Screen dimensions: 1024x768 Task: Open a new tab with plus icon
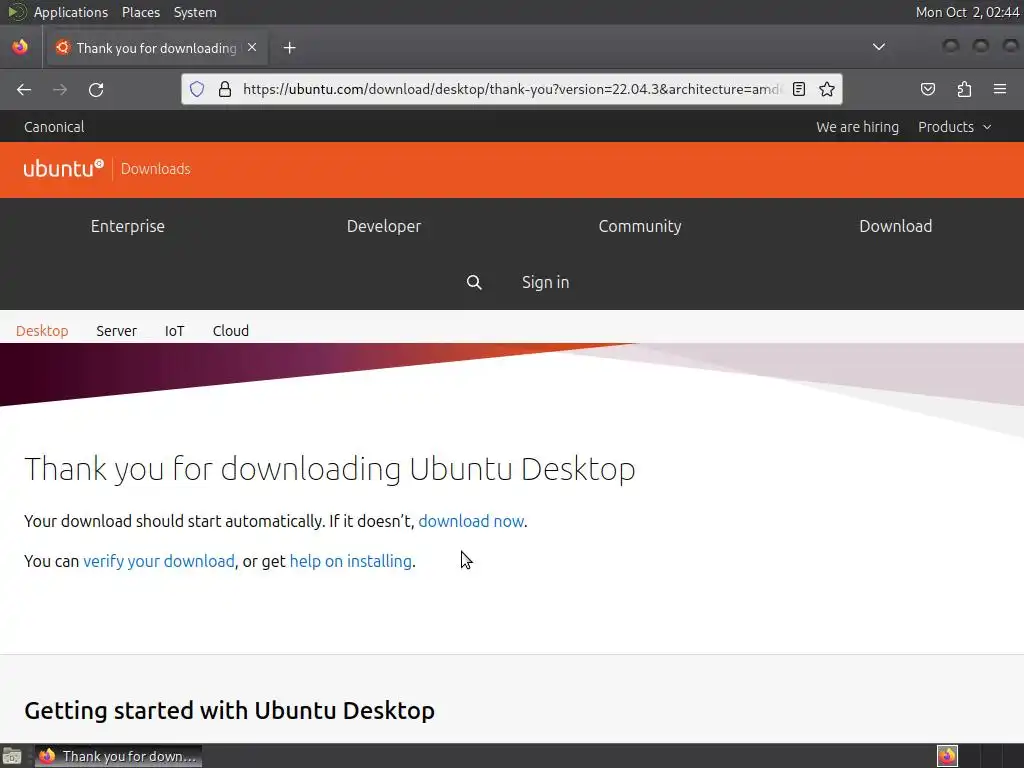pyautogui.click(x=289, y=48)
